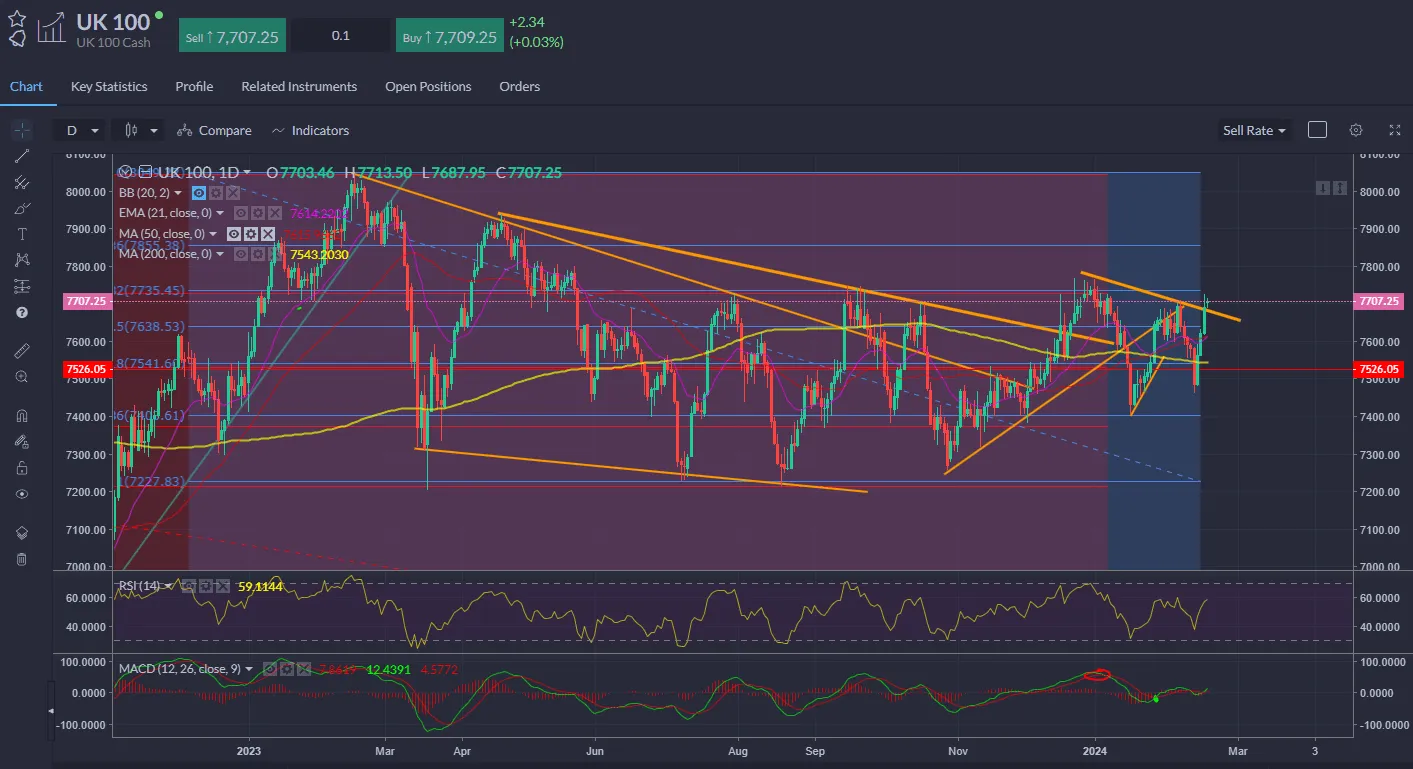The image size is (1413, 769).
Task: Choose the ruler measure tool
Action: click(x=21, y=351)
